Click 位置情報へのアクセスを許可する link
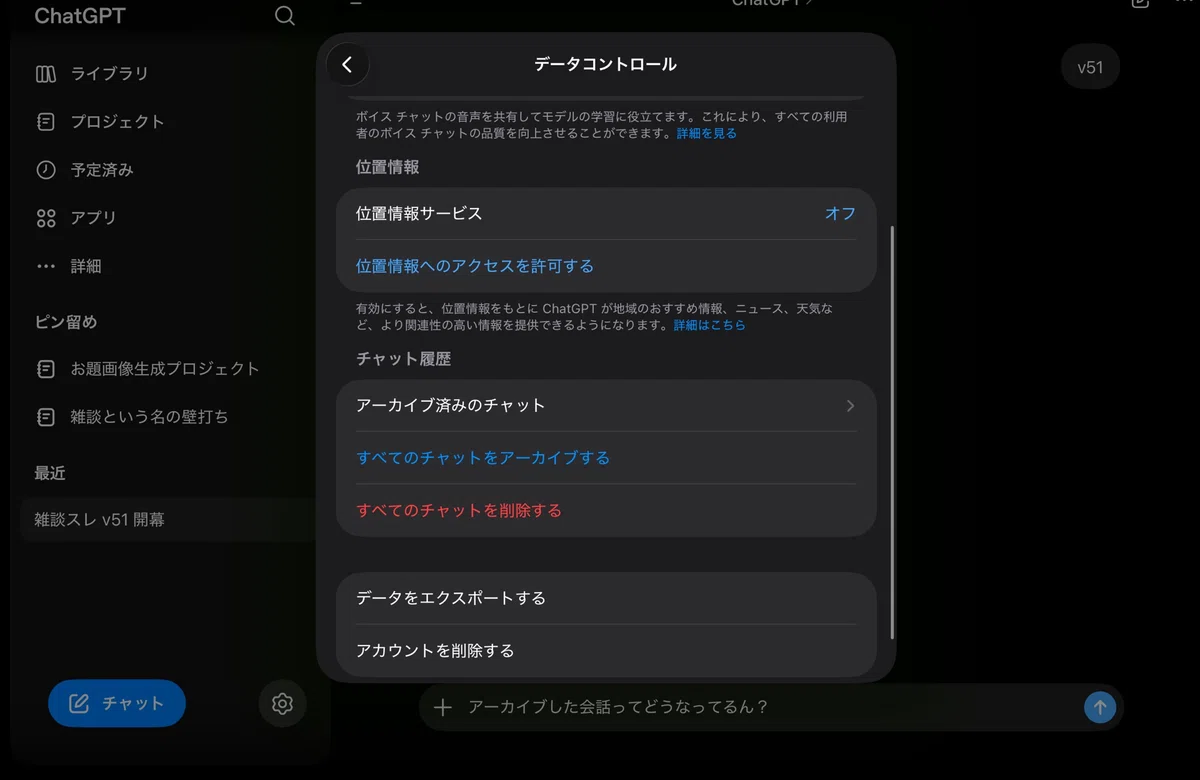1200x780 pixels. click(475, 266)
